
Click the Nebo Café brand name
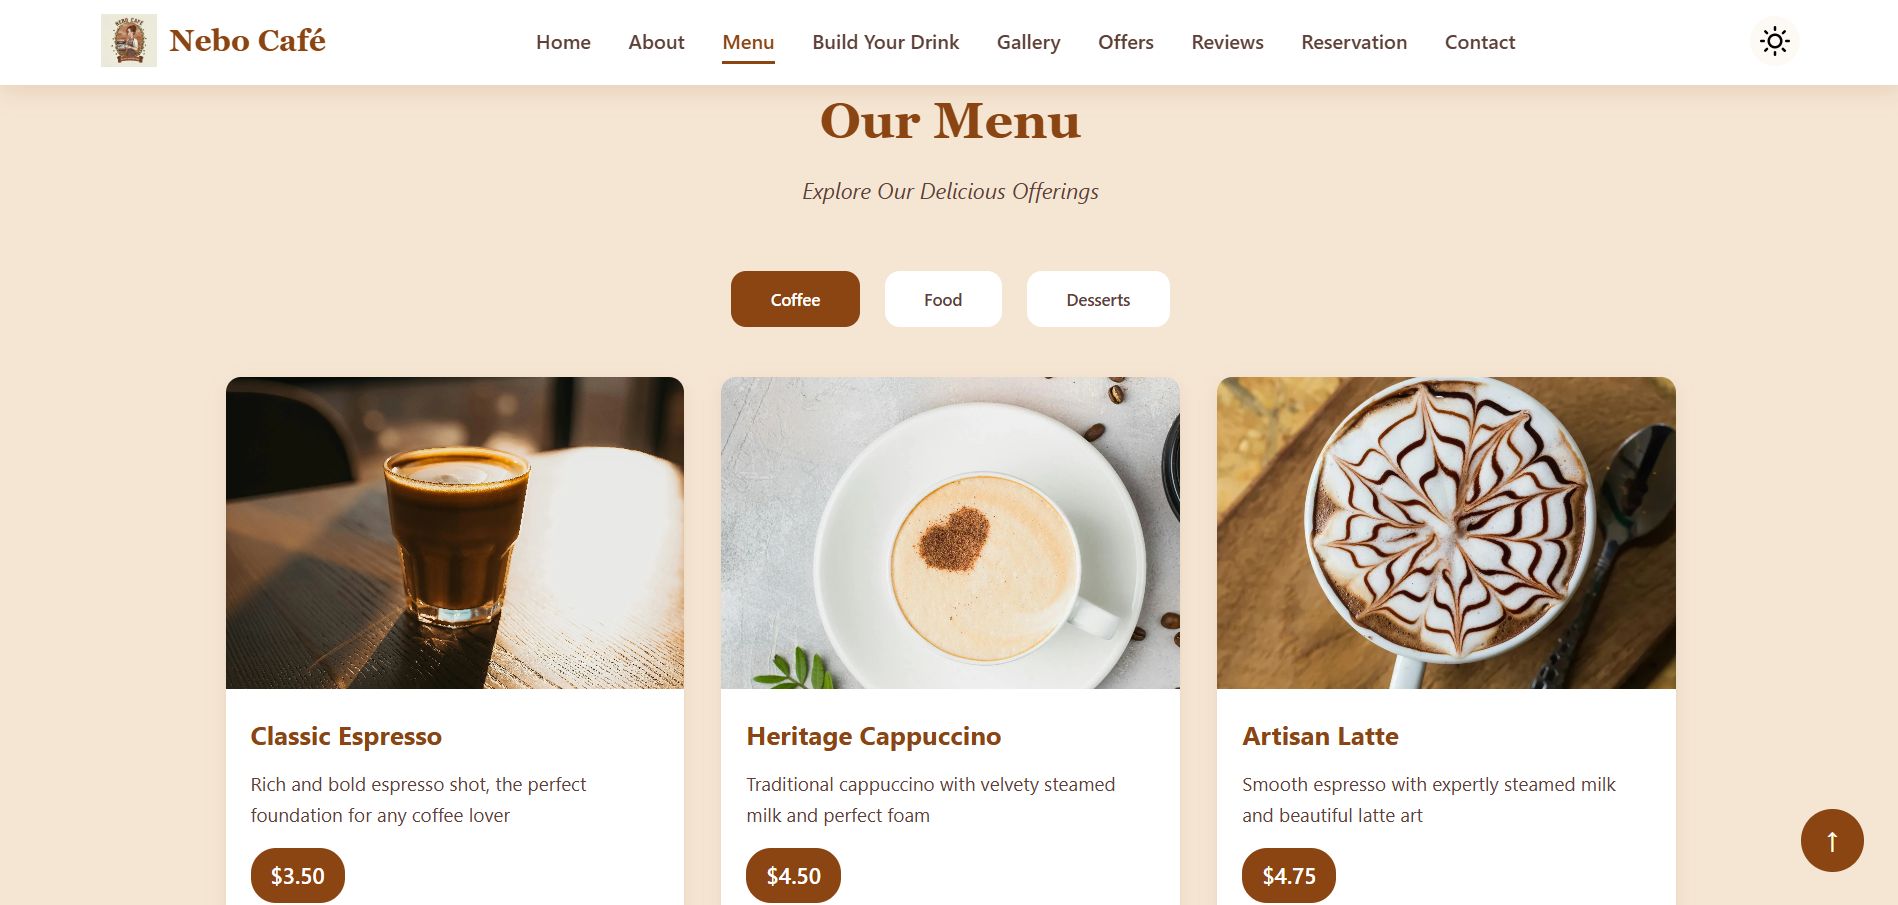tap(247, 41)
